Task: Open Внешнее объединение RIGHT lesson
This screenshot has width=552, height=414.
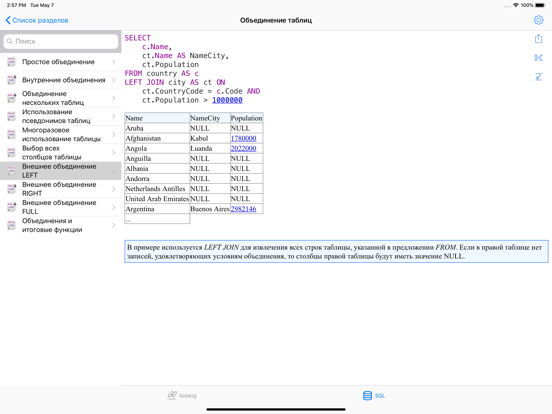Action: coord(61,189)
